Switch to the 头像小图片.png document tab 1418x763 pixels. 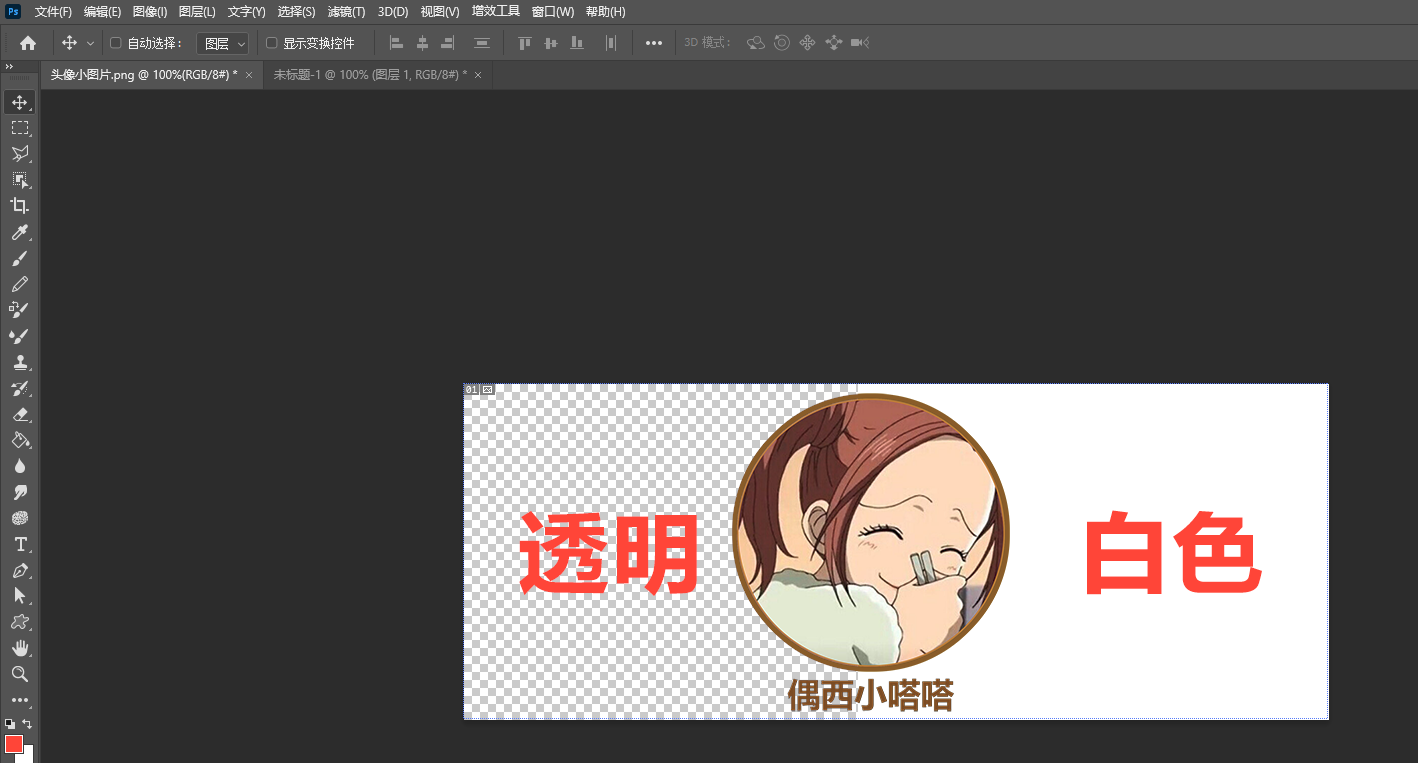[x=143, y=75]
